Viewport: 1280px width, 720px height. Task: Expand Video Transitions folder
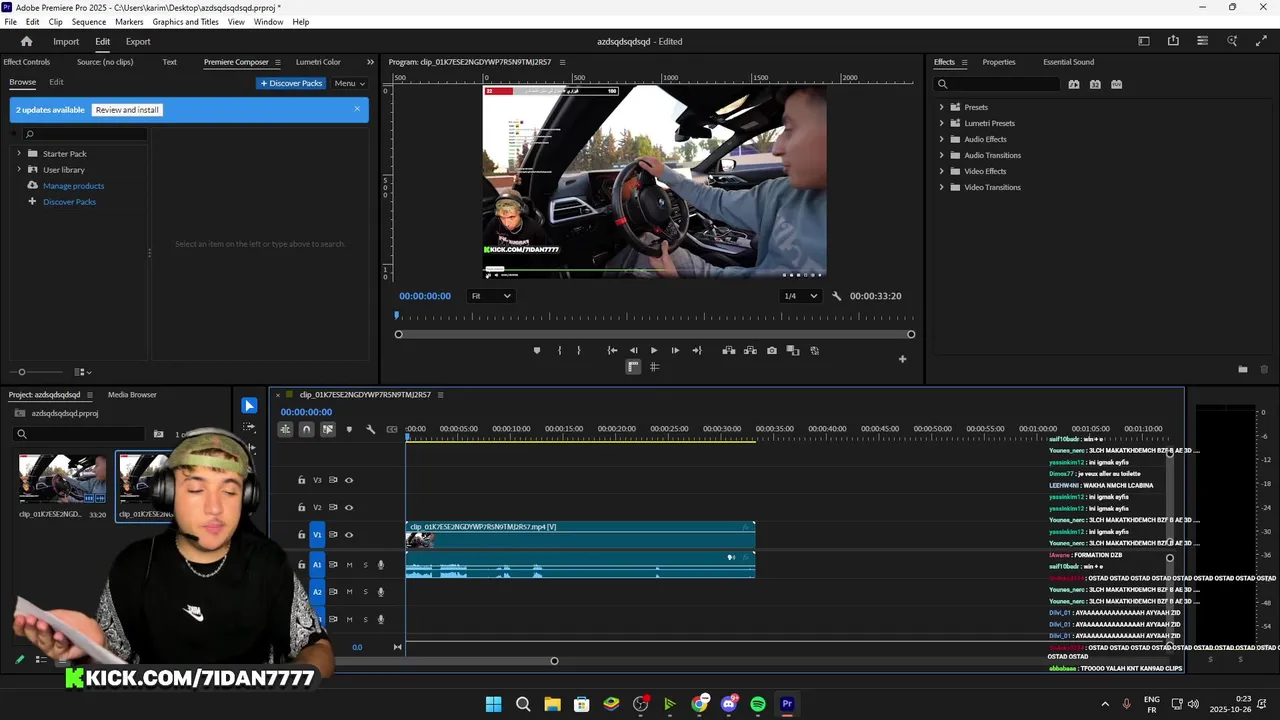[941, 187]
